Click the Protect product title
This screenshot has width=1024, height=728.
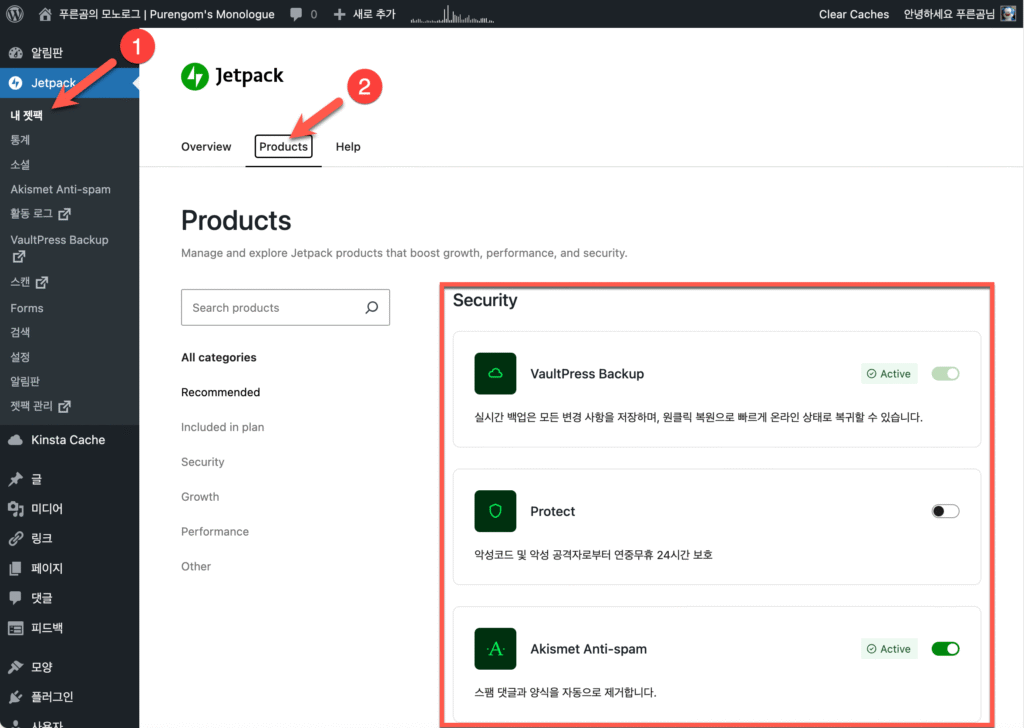(x=552, y=512)
